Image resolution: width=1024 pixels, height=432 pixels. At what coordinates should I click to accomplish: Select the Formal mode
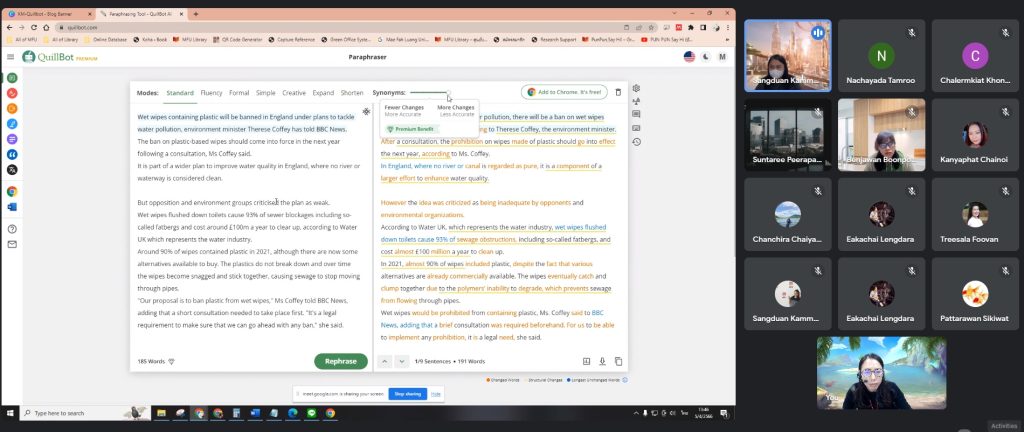(x=239, y=92)
